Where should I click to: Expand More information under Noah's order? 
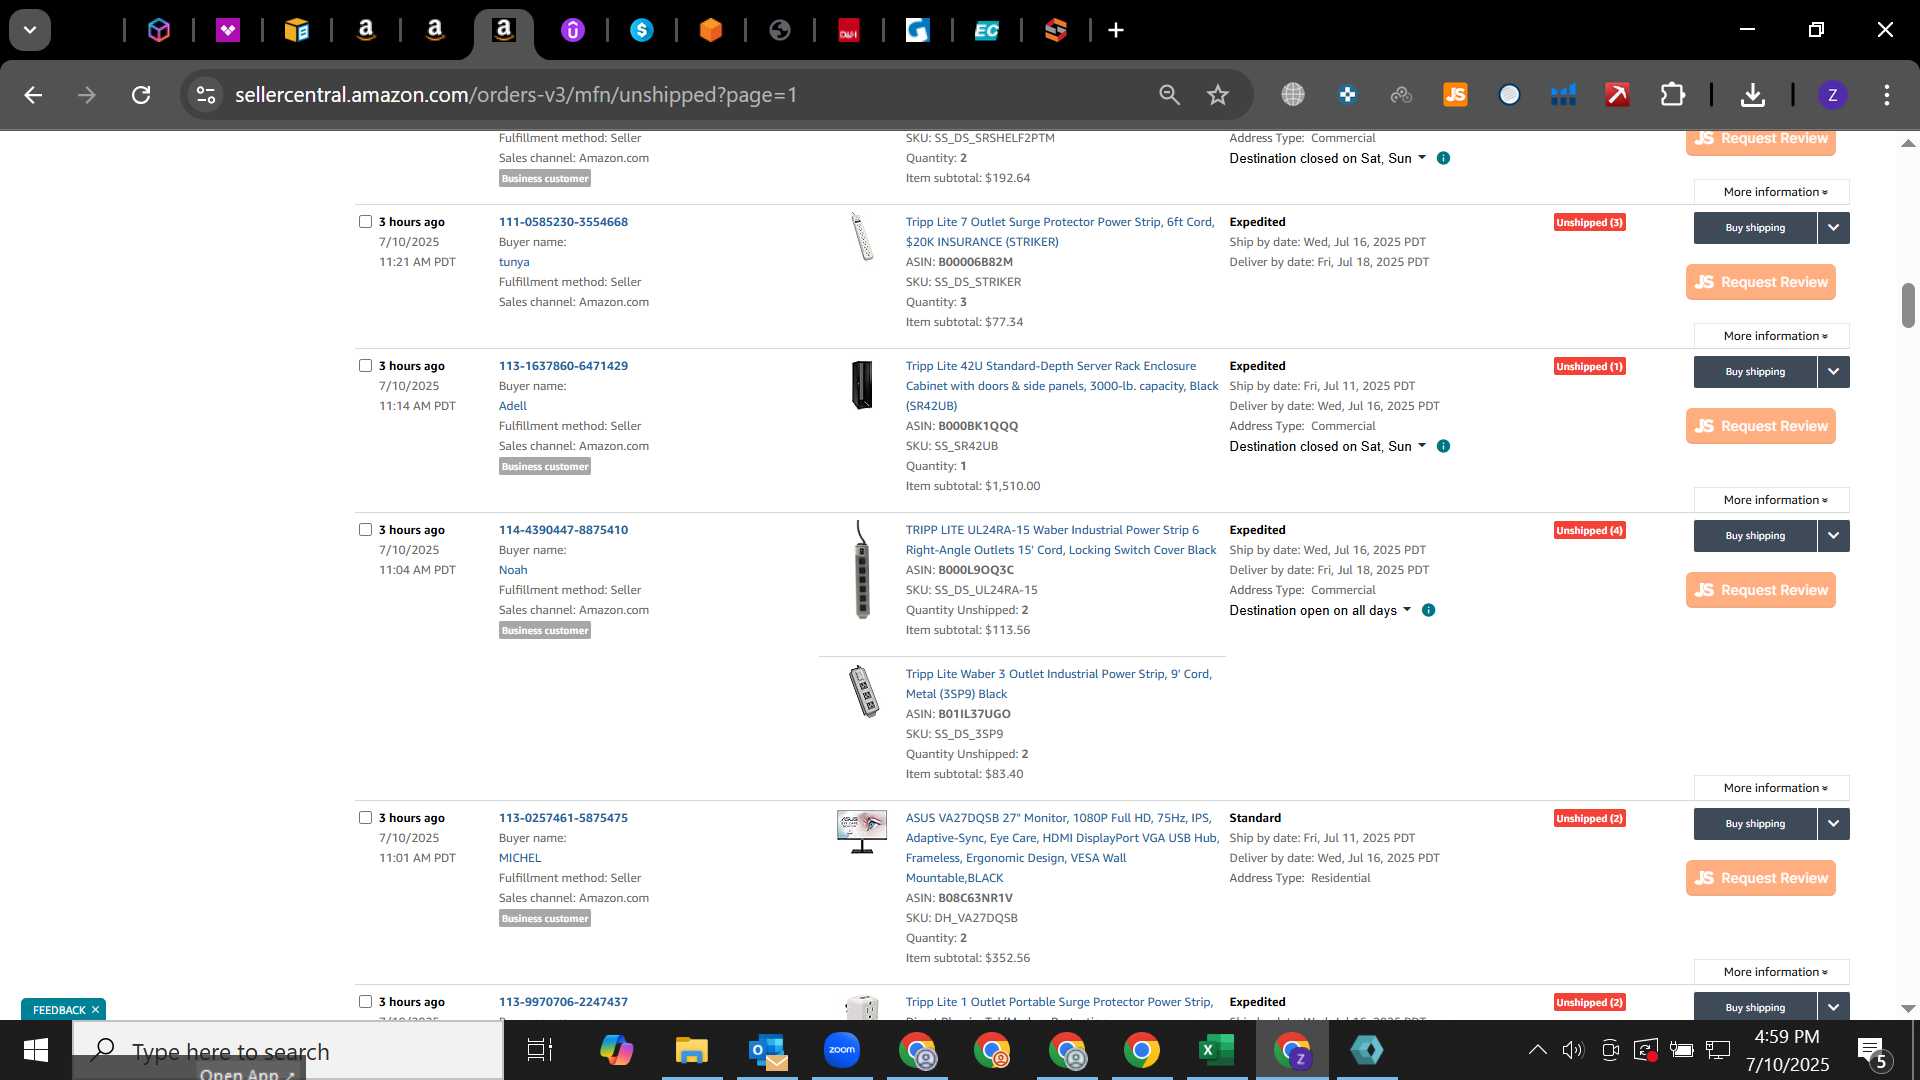(x=1772, y=788)
